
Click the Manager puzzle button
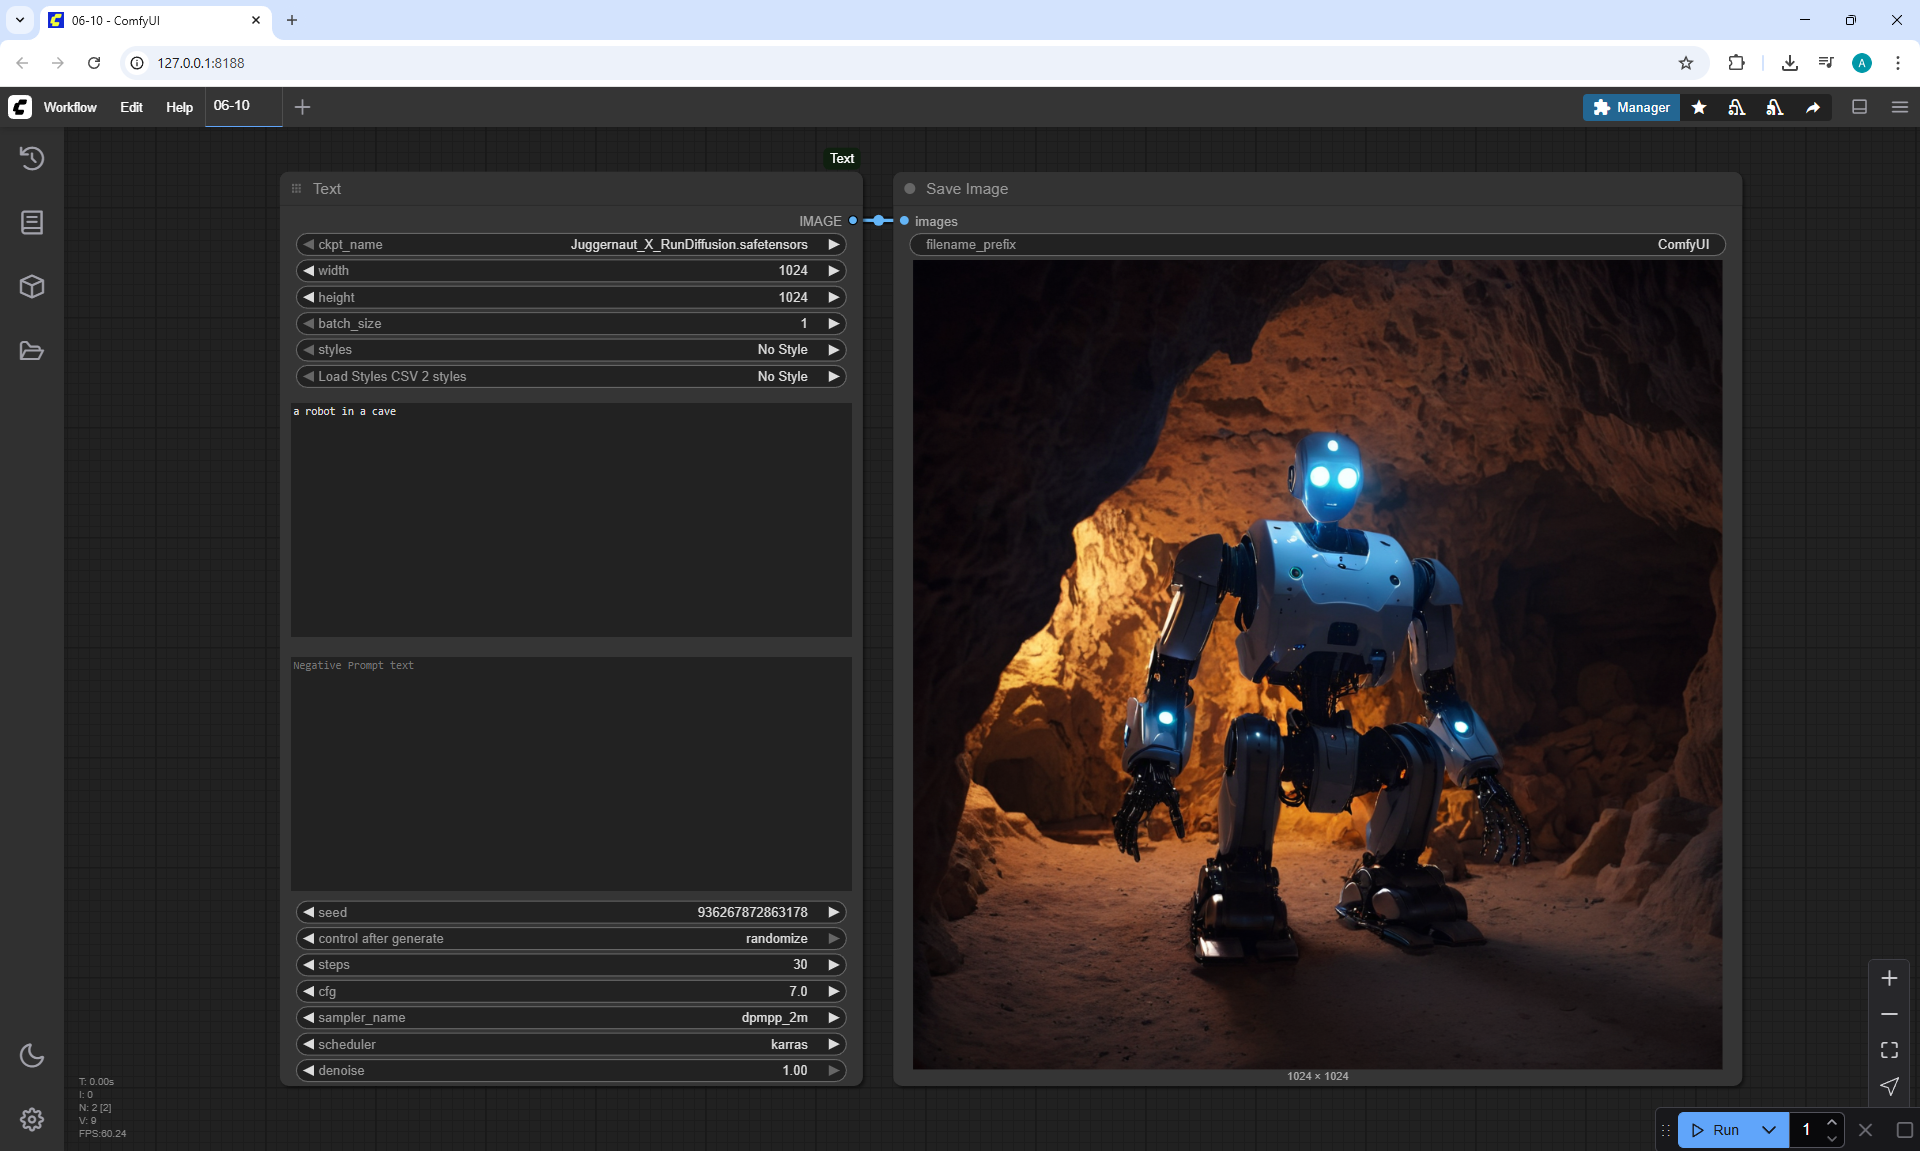click(1631, 107)
